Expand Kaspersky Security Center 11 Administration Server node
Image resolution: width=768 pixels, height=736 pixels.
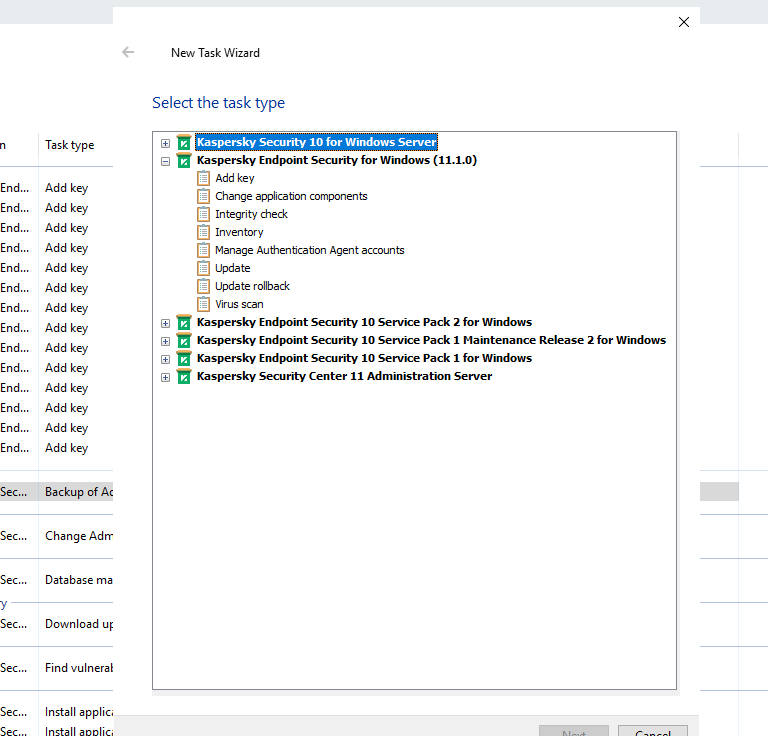166,378
